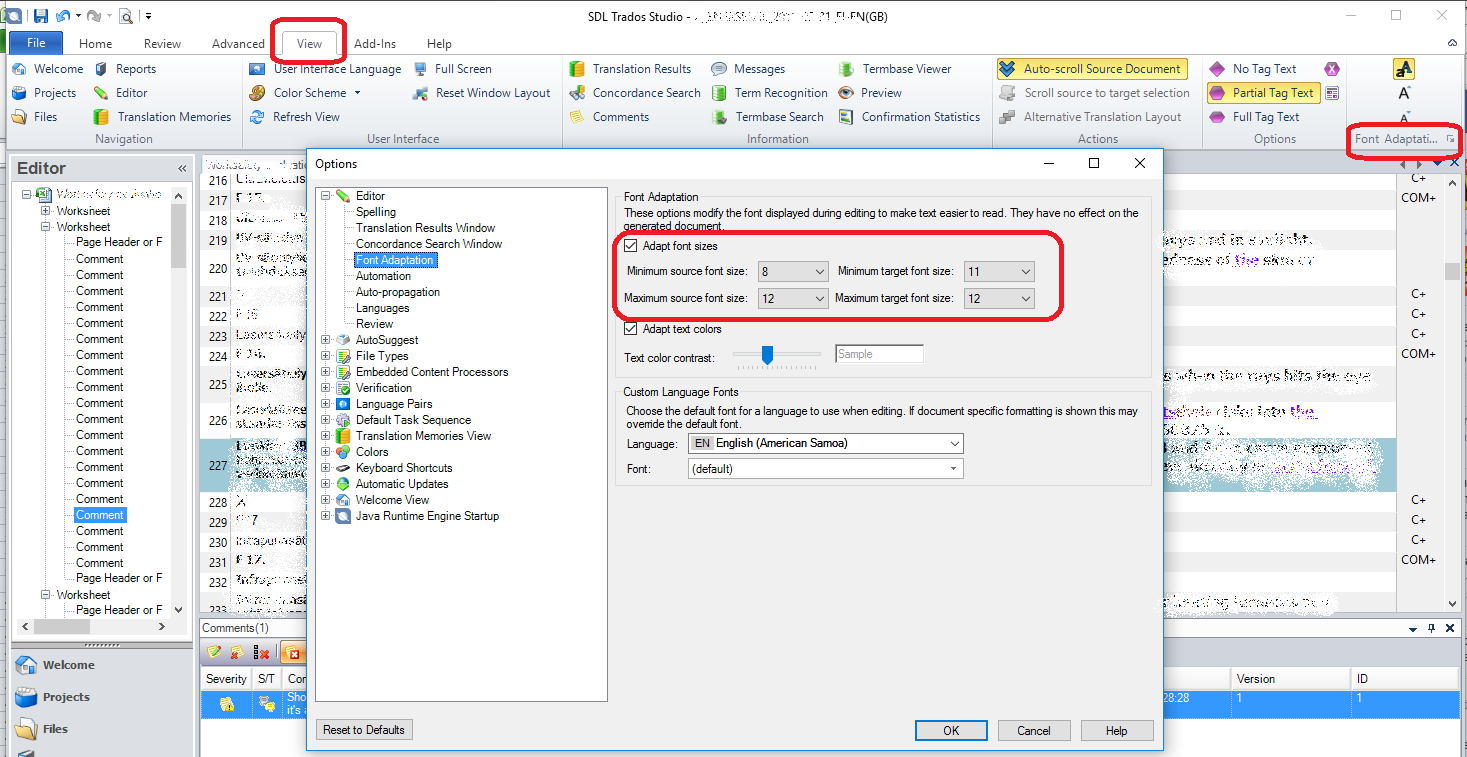
Task: Click the Confirmation Statistics icon
Action: pyautogui.click(x=846, y=117)
